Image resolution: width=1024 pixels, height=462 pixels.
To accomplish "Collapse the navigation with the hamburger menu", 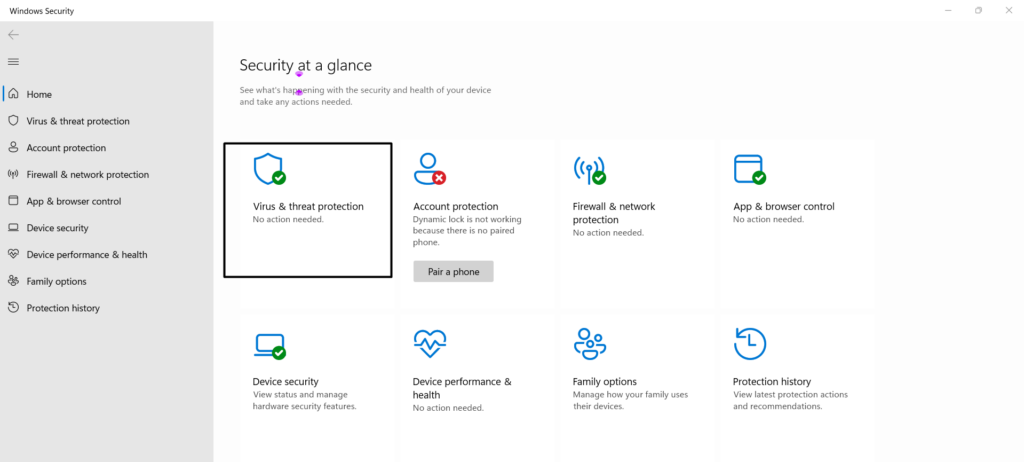I will (x=14, y=62).
